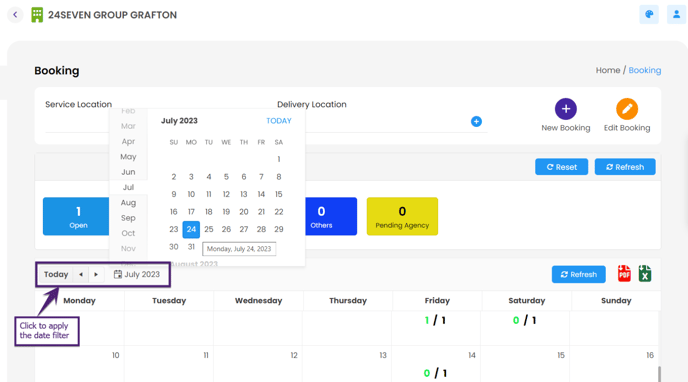Select Apr in the month list
The height and width of the screenshot is (382, 688).
tap(128, 142)
